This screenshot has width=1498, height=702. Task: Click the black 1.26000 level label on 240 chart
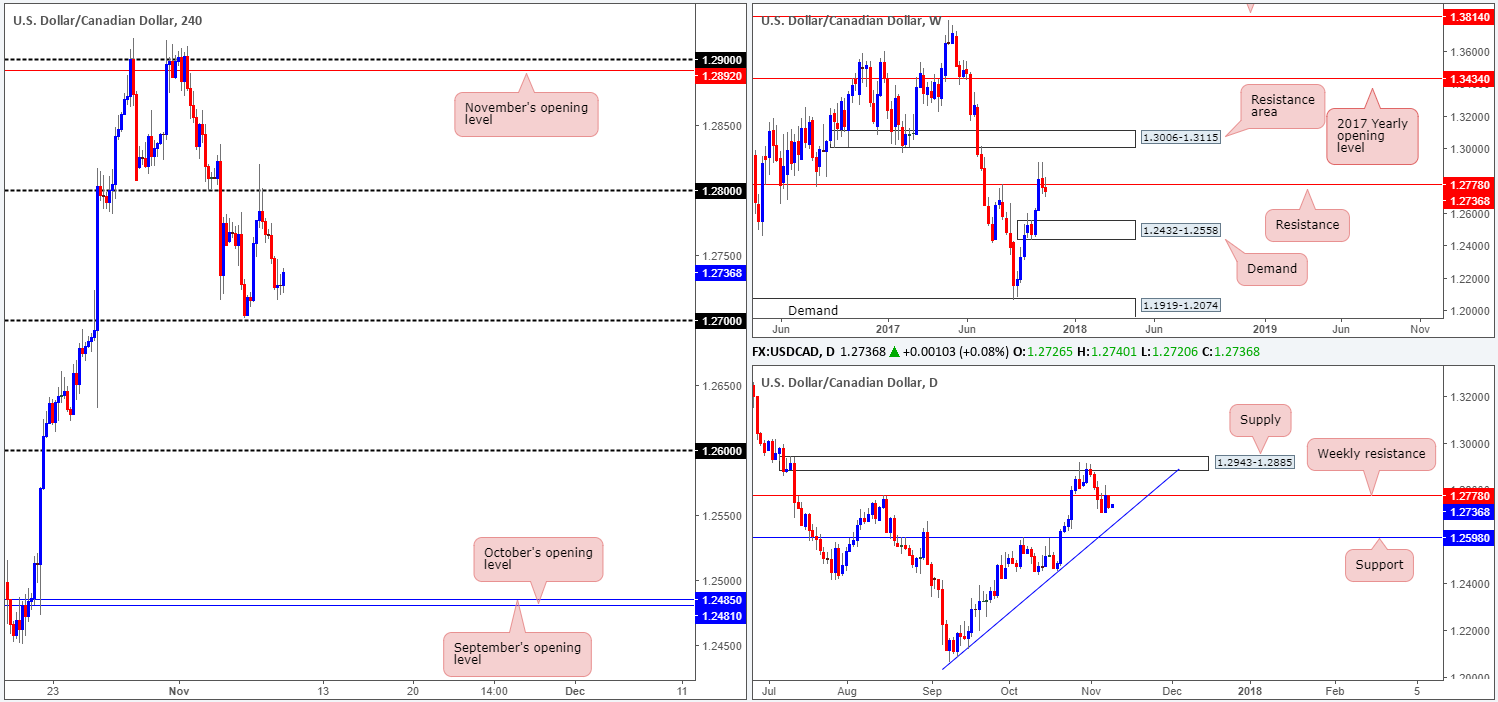[x=720, y=451]
